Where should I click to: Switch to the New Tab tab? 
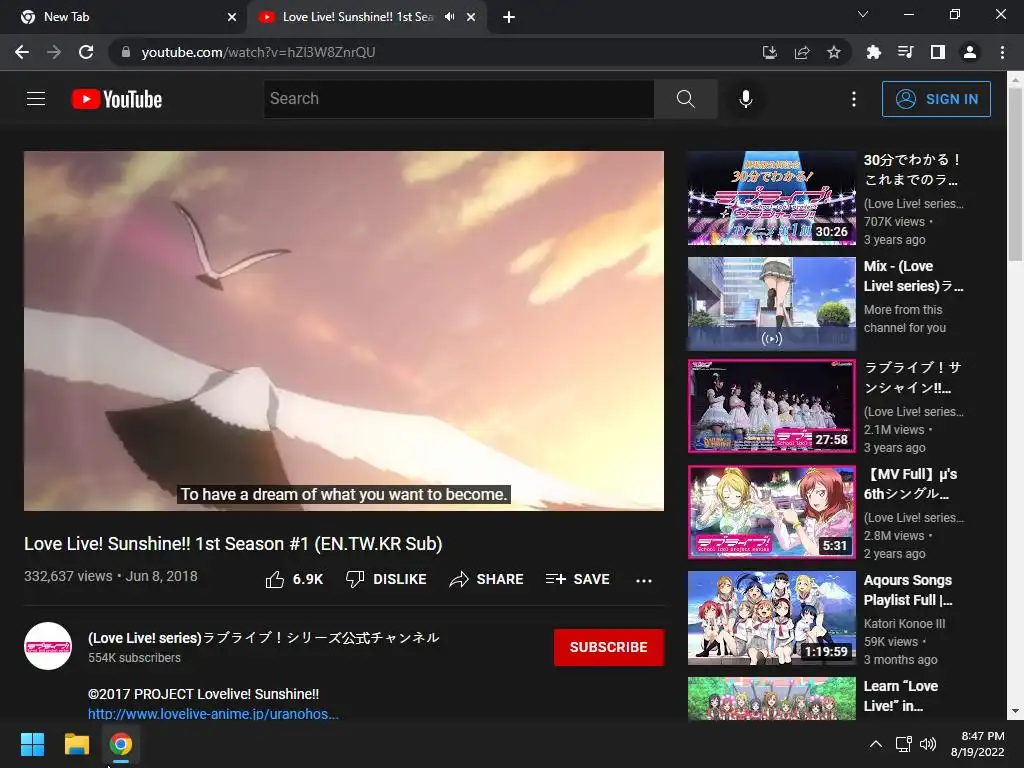coord(124,17)
